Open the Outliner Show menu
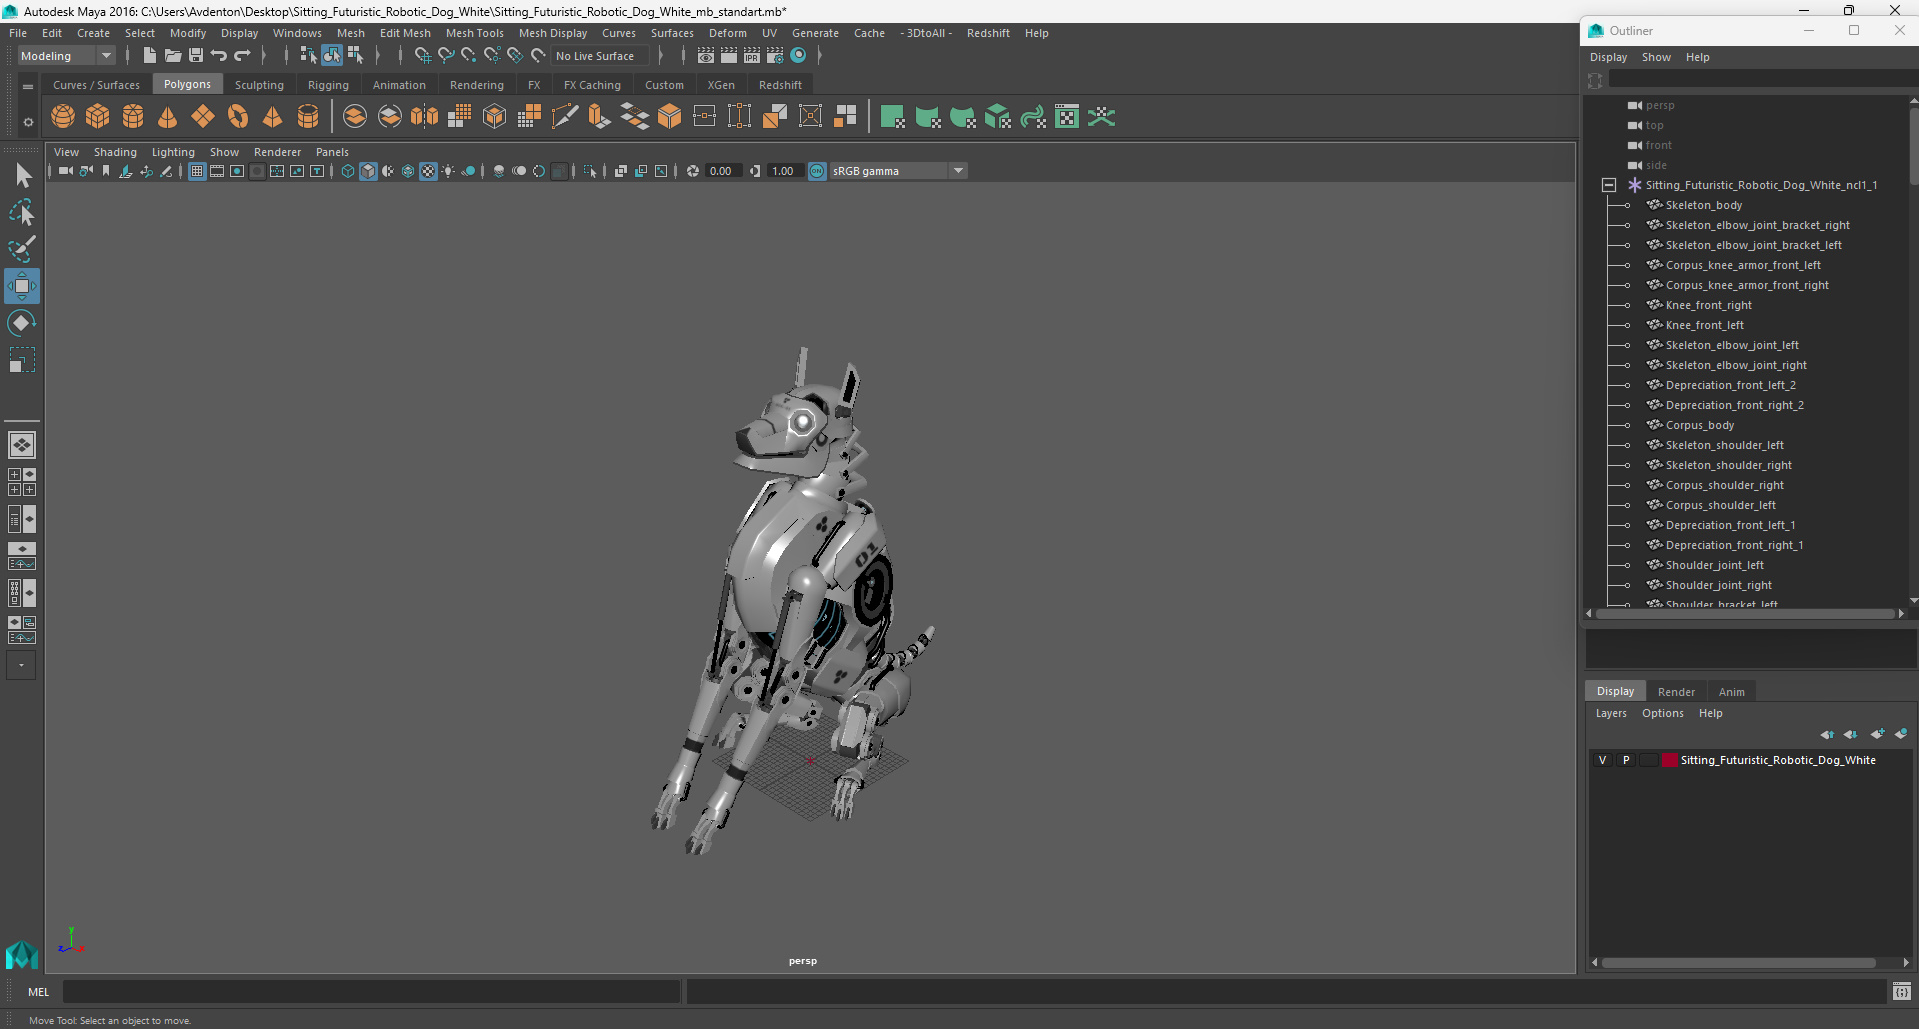 coord(1656,57)
